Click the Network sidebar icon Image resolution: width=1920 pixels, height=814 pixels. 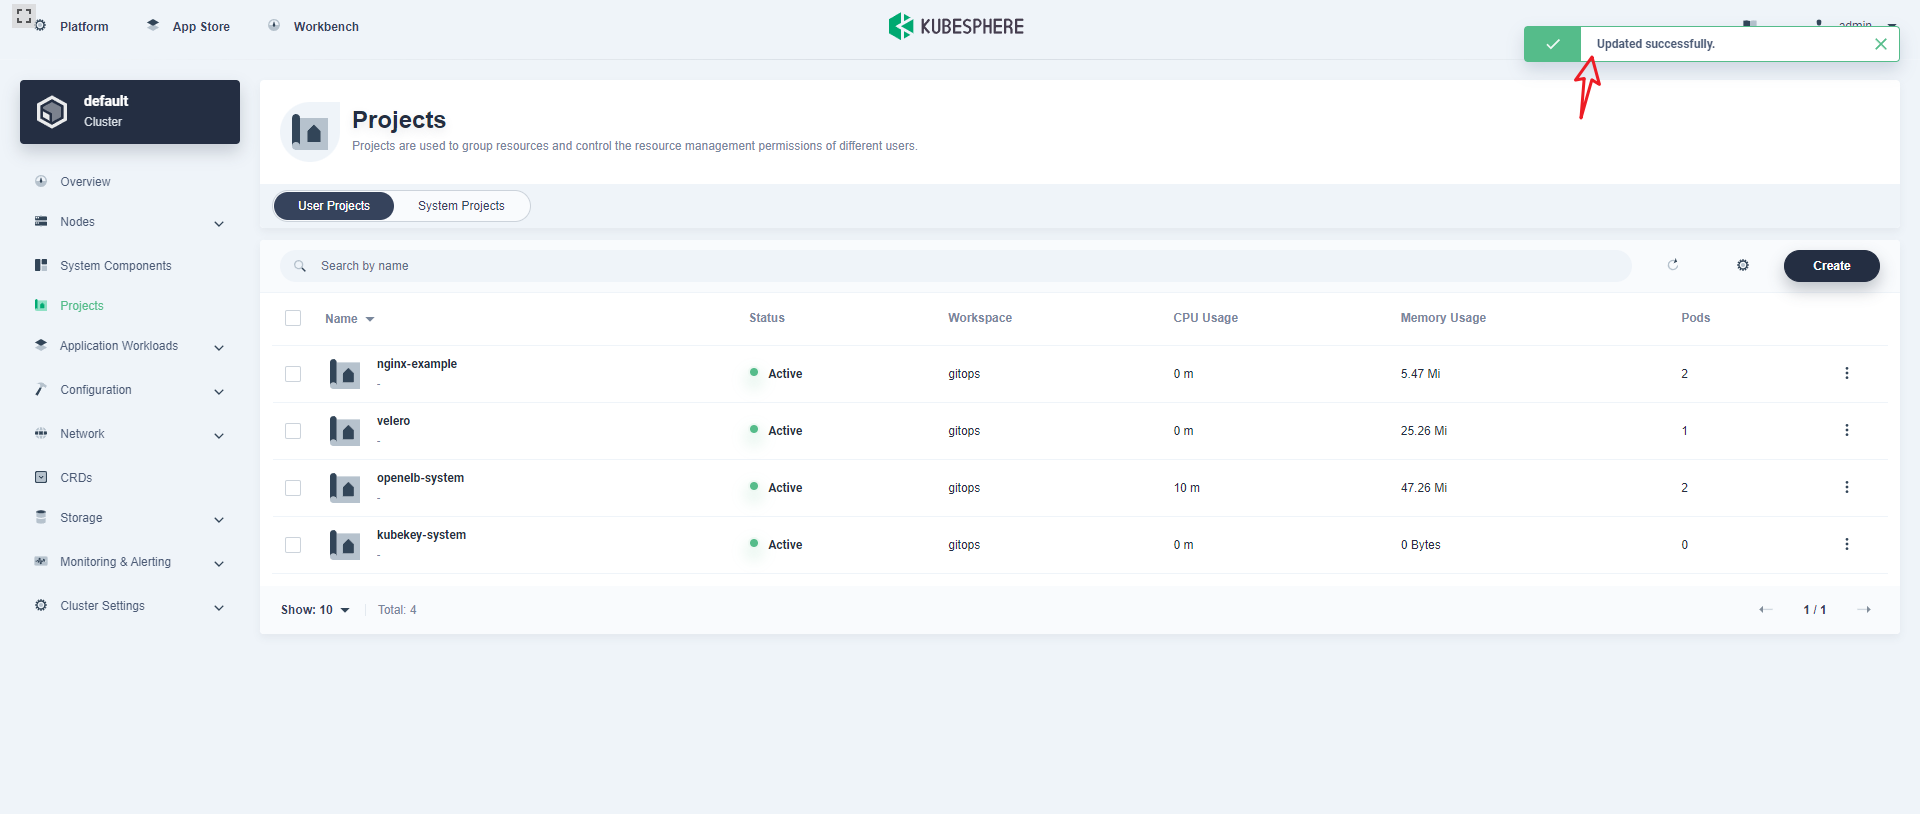[x=41, y=433]
